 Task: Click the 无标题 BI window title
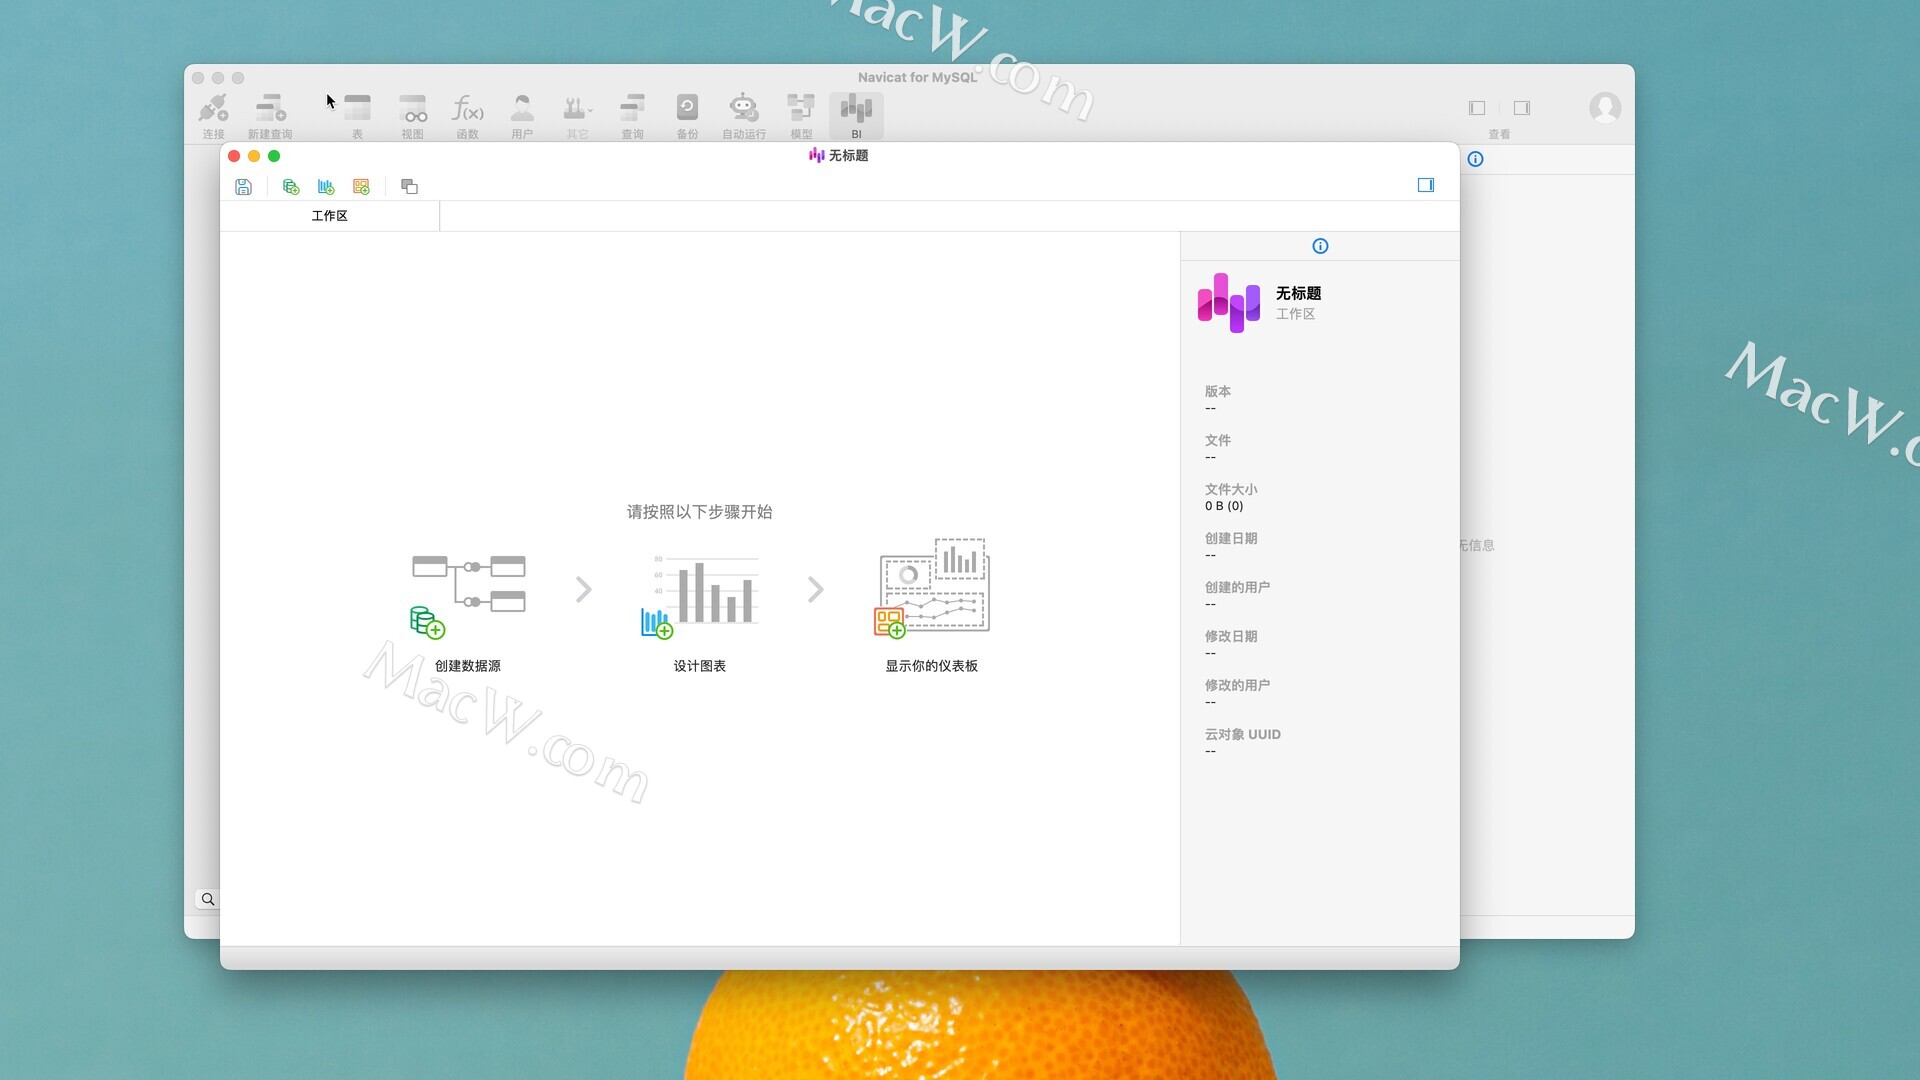tap(848, 155)
